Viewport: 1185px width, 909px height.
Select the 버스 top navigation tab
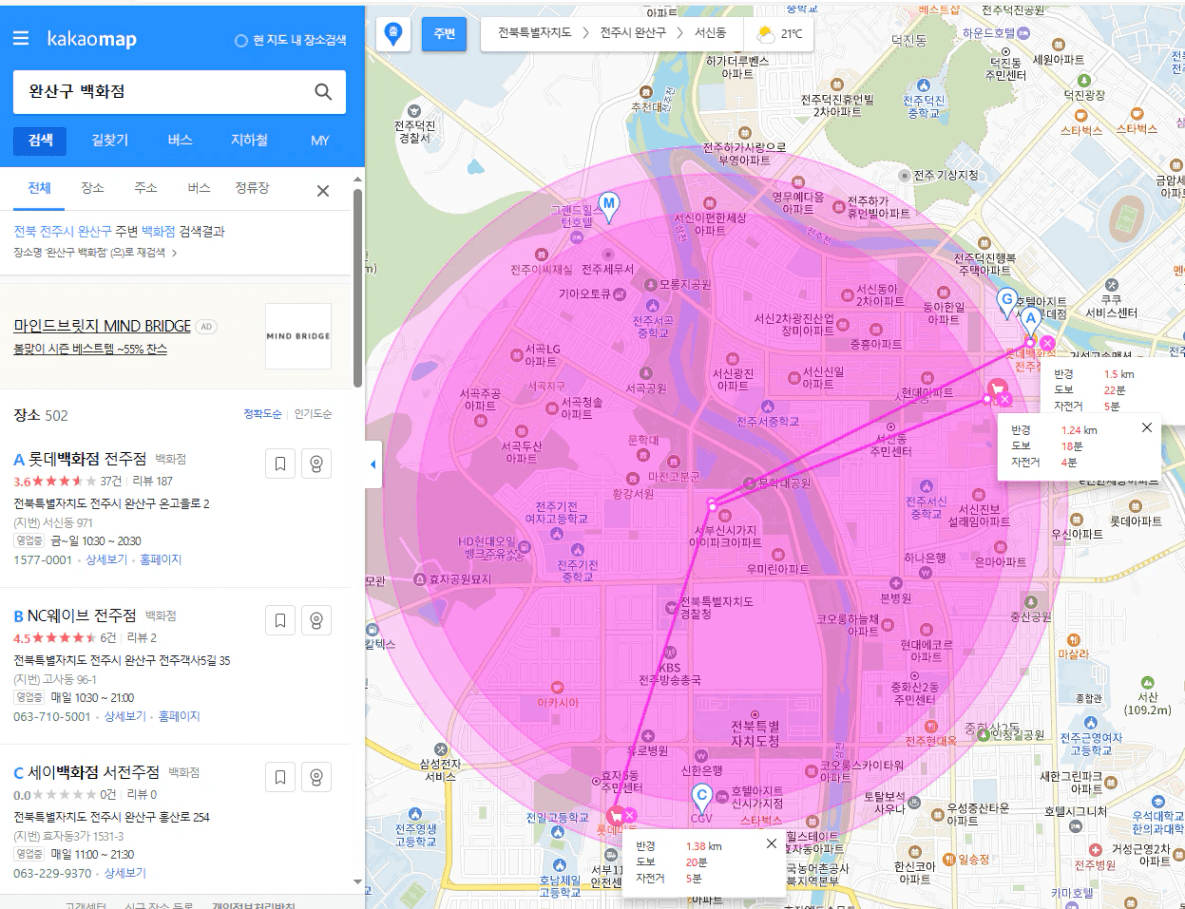click(180, 141)
